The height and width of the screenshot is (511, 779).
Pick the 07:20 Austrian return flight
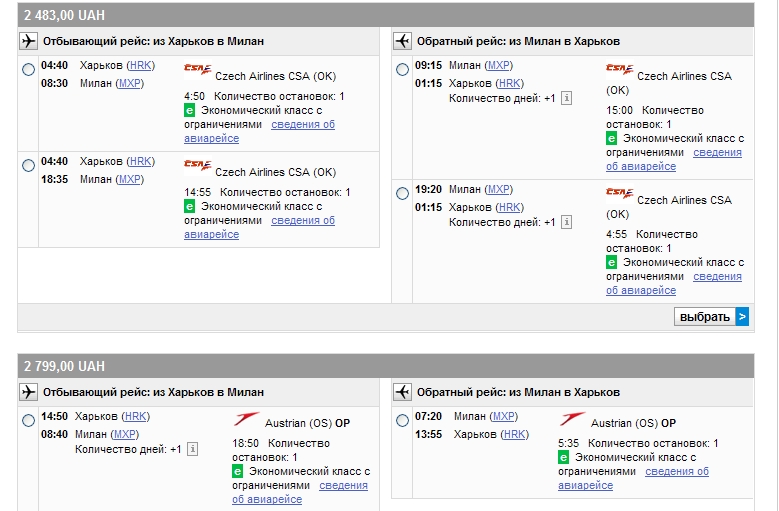402,421
